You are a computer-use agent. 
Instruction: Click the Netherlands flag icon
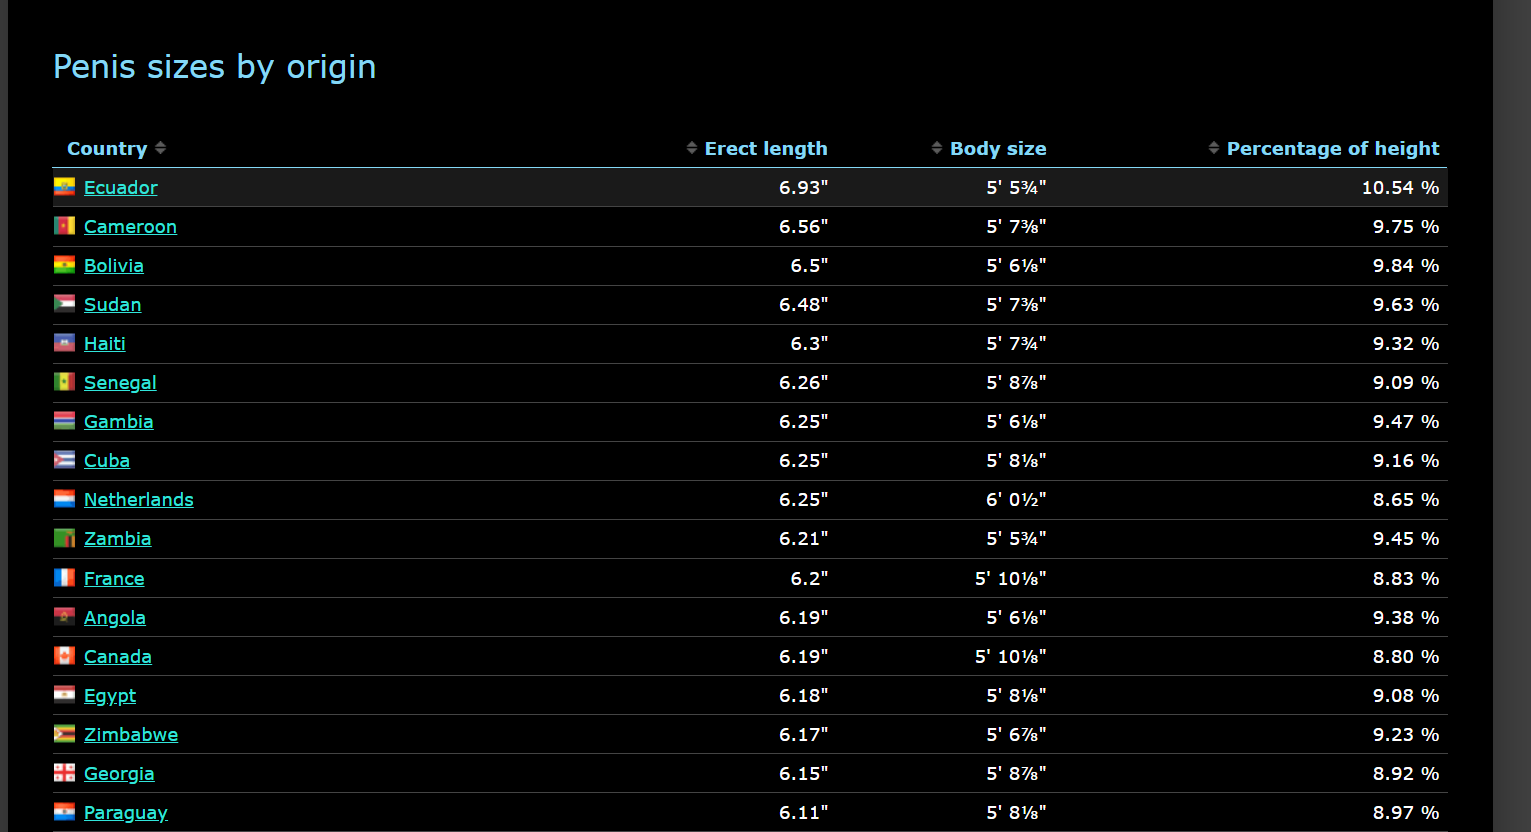tap(64, 498)
